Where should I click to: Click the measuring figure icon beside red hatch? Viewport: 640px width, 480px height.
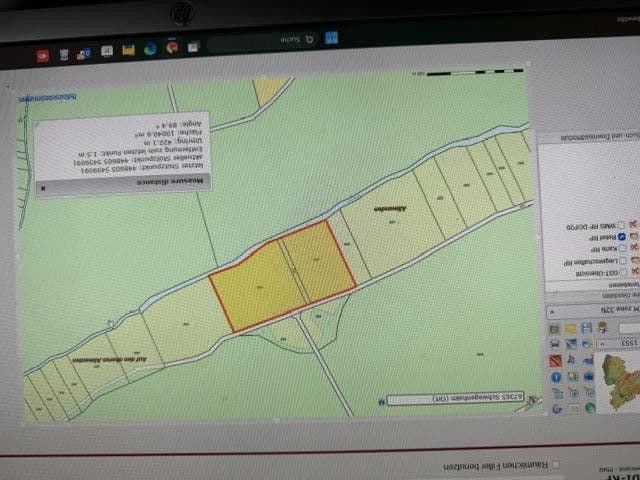[x=571, y=360]
